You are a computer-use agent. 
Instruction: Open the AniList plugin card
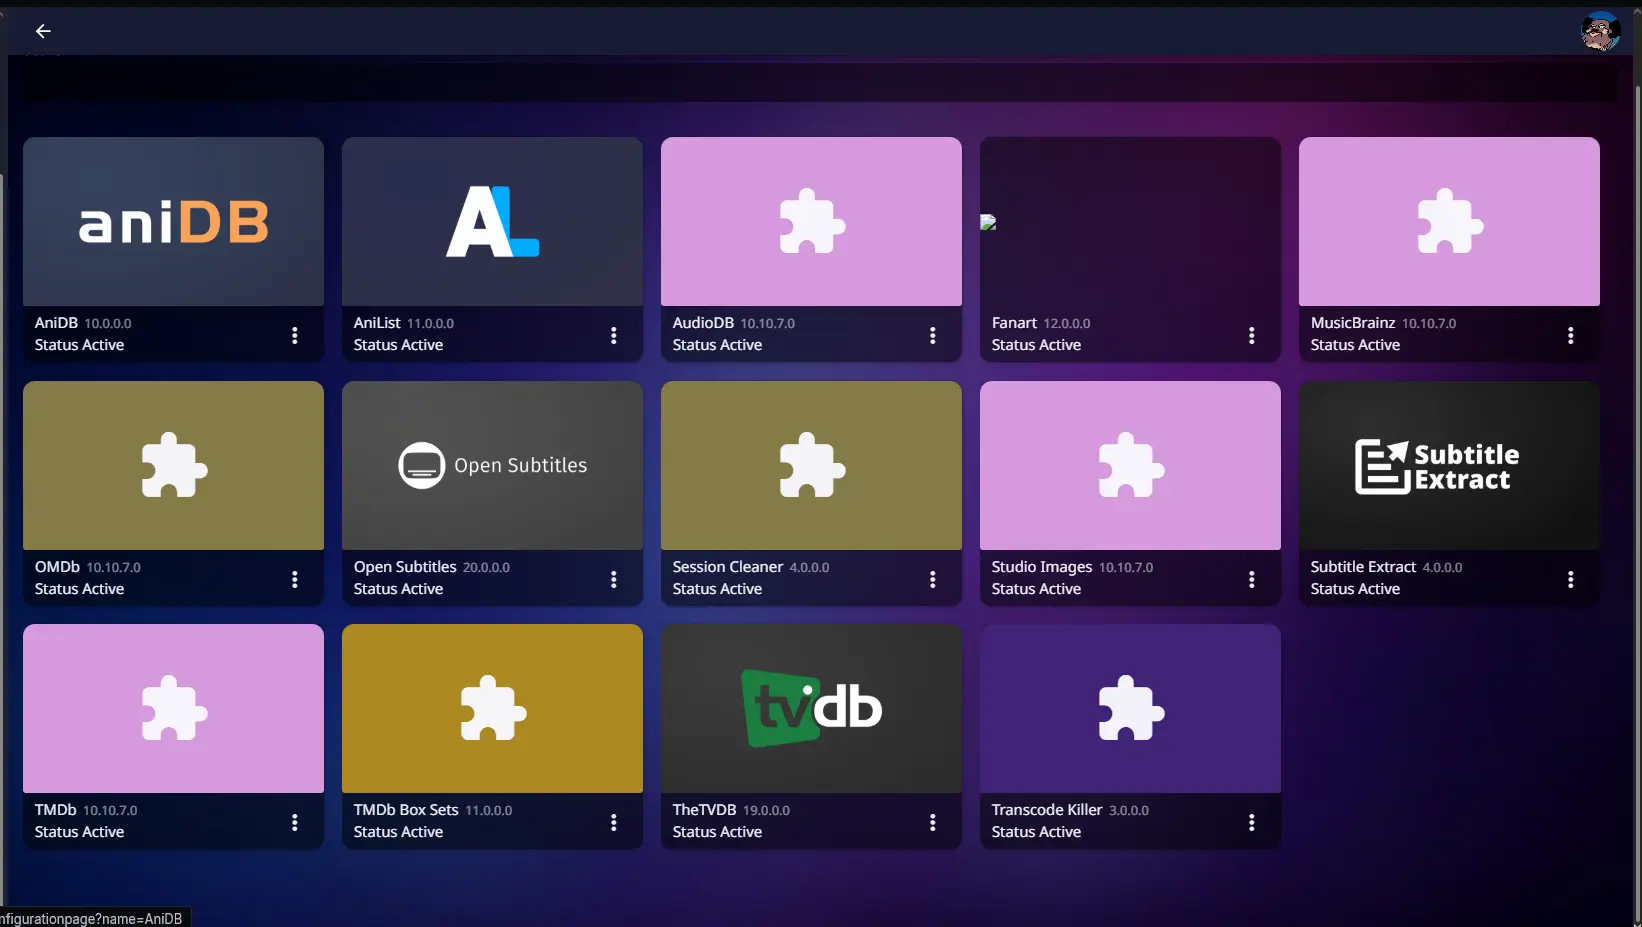[x=491, y=222]
